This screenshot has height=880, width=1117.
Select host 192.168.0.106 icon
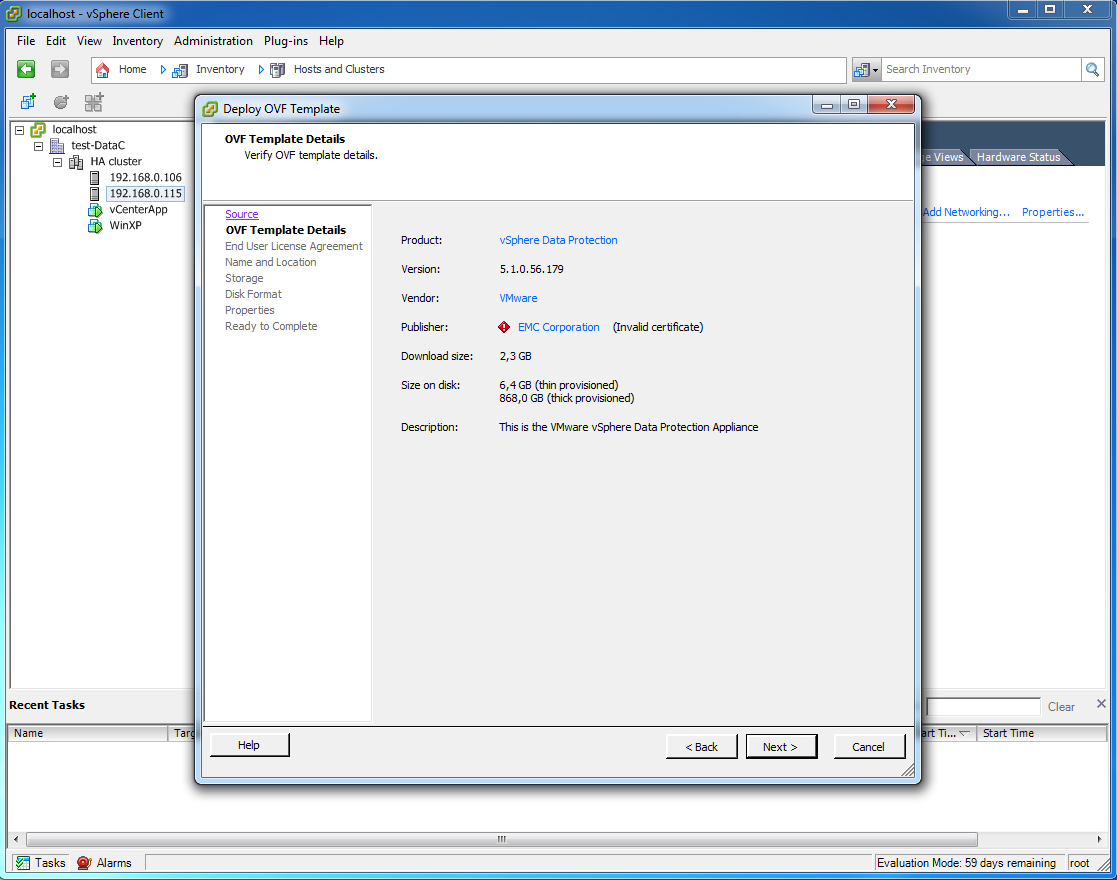[x=94, y=177]
